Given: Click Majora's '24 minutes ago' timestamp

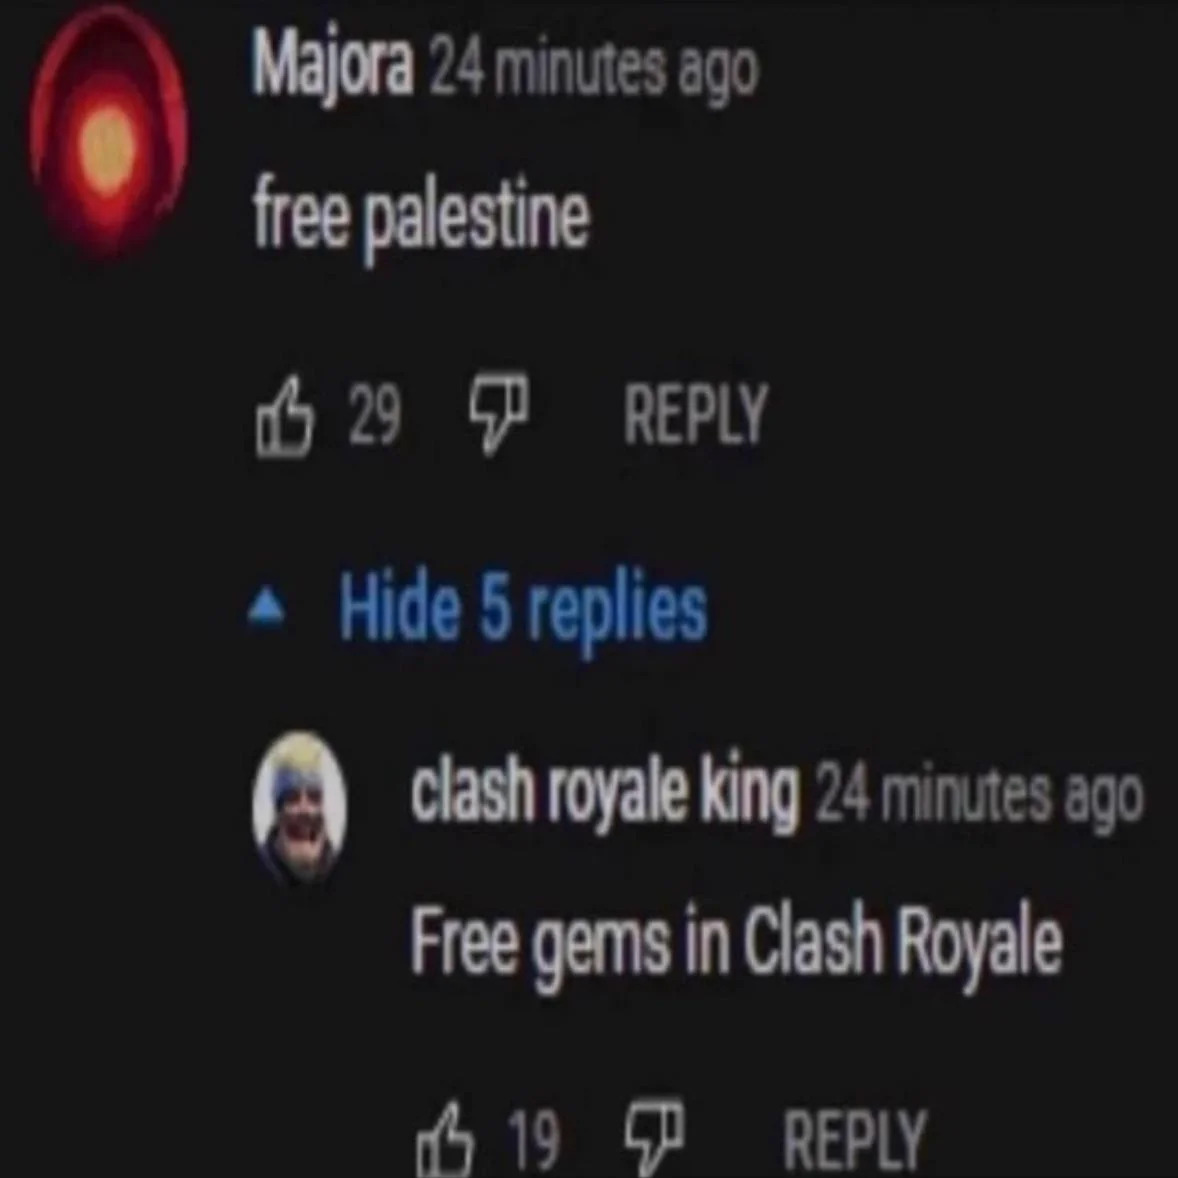Looking at the screenshot, I should coord(594,71).
